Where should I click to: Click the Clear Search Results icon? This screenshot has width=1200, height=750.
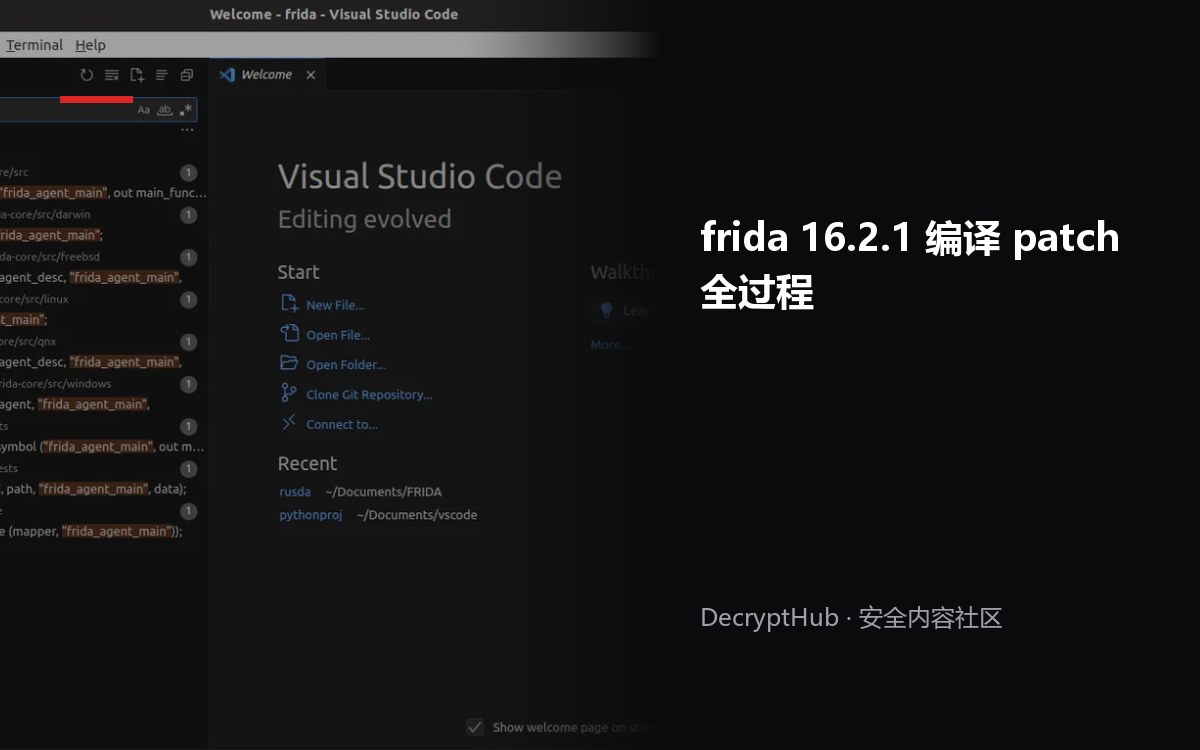tap(112, 75)
